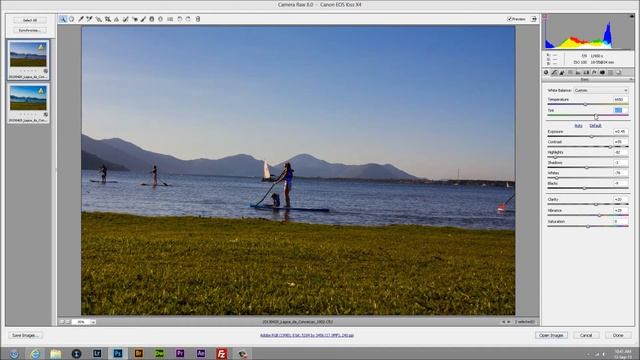Click the Save Images button

click(25, 336)
